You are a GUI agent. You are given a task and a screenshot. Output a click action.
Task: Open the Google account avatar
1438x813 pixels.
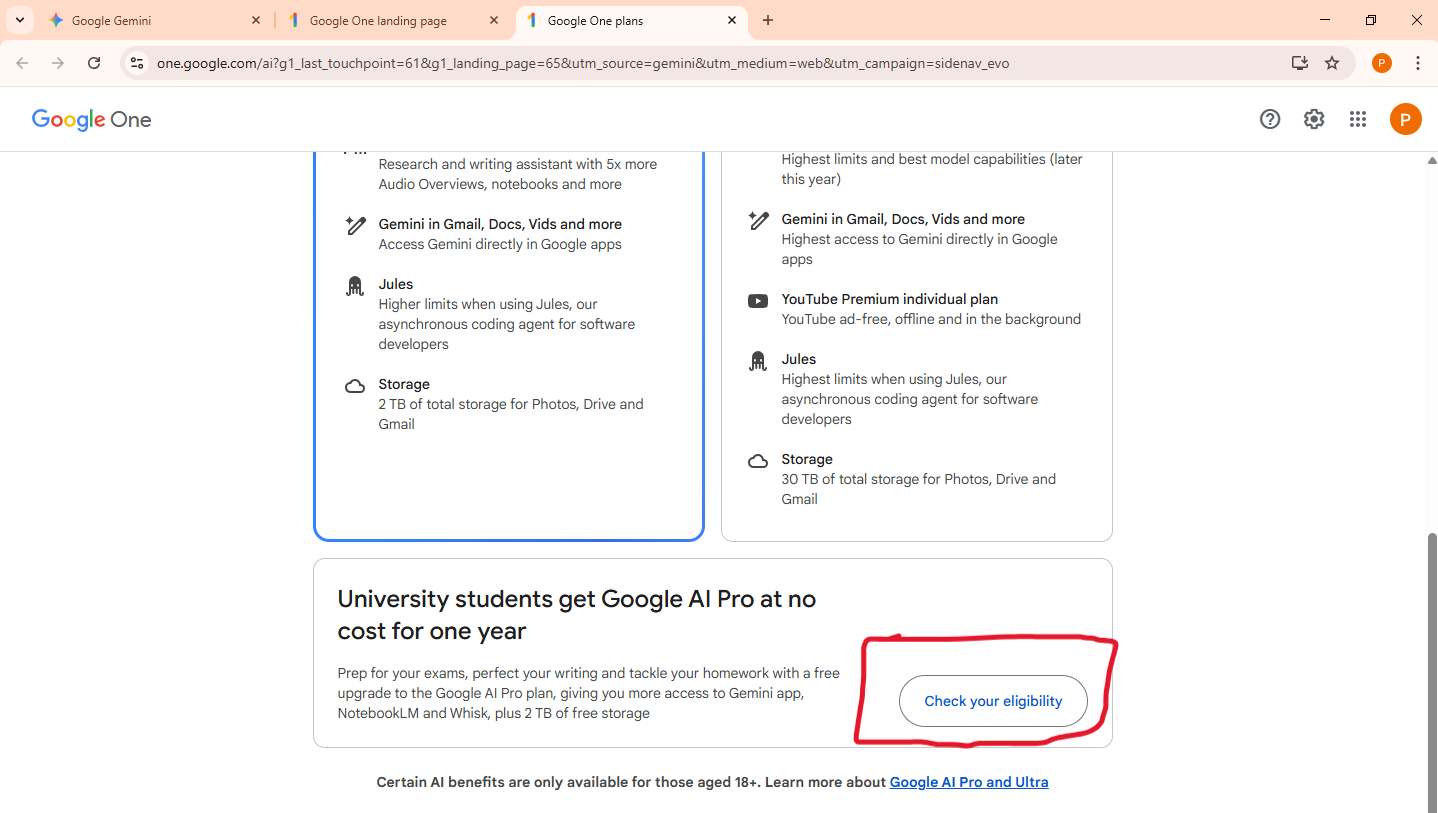[x=1406, y=119]
